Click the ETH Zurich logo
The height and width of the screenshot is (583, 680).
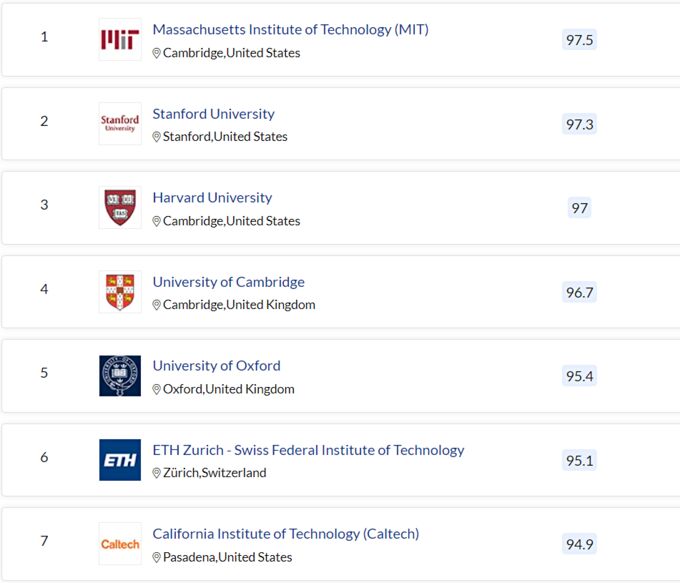coord(120,459)
